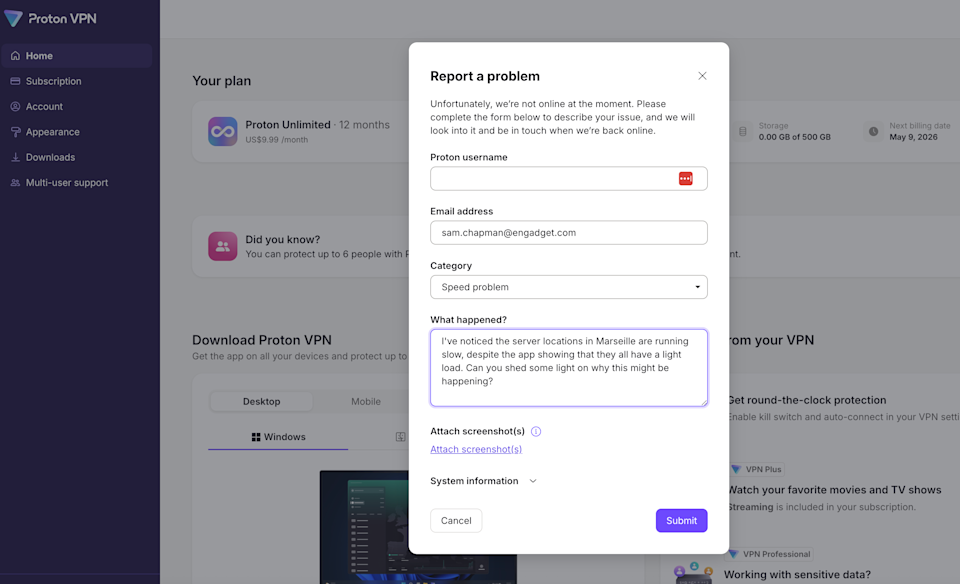Select the Home icon in the sidebar

tap(16, 55)
